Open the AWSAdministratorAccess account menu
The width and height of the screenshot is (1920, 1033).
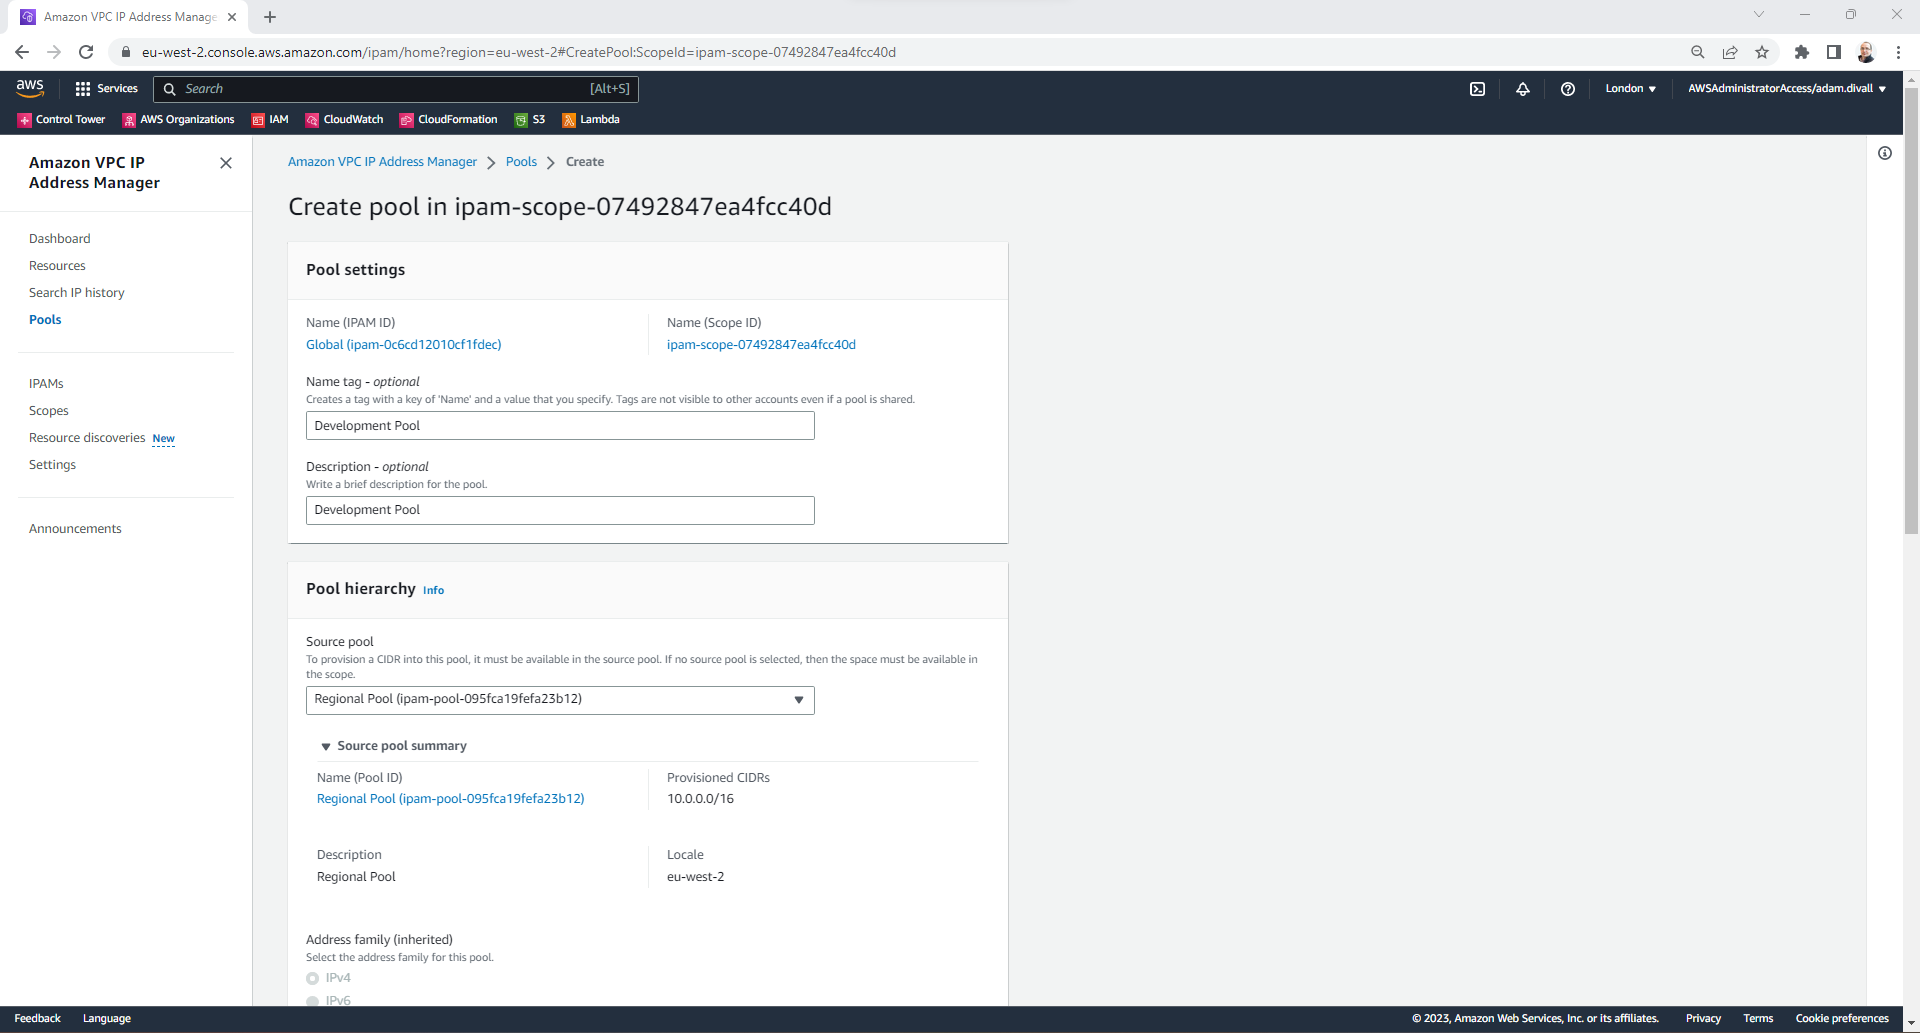1787,89
